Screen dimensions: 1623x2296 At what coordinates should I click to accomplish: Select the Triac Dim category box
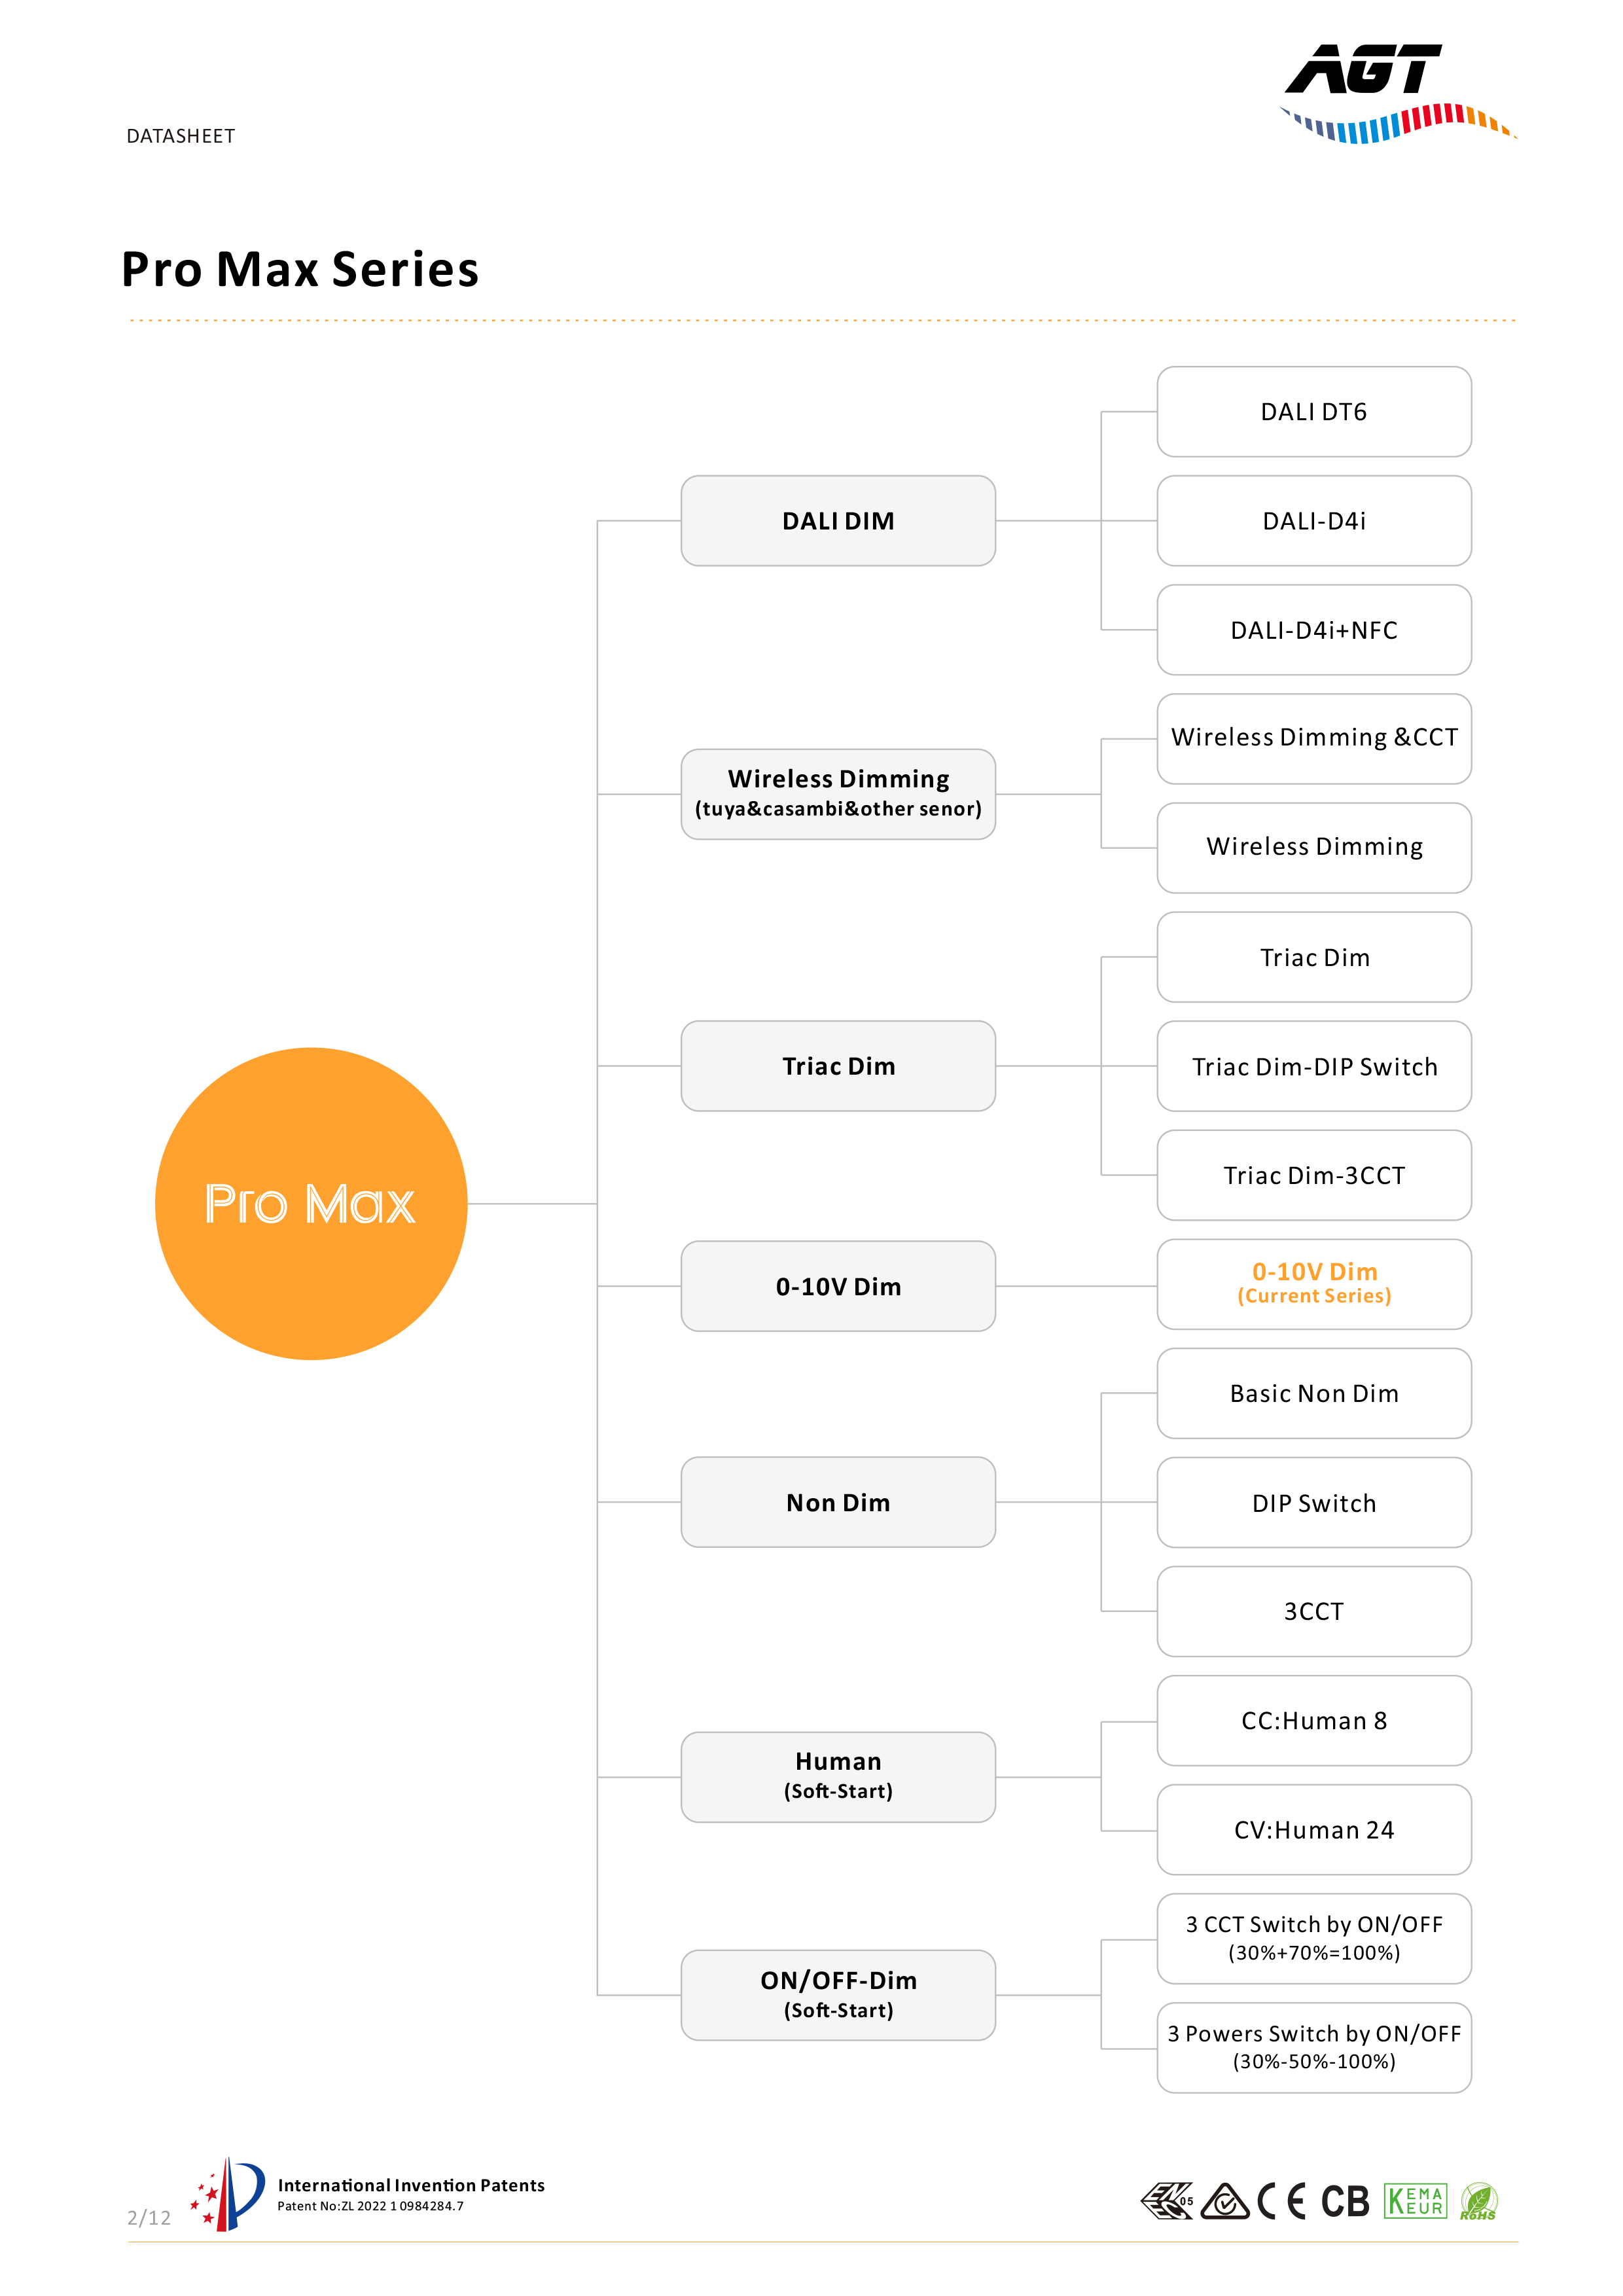(x=838, y=1066)
